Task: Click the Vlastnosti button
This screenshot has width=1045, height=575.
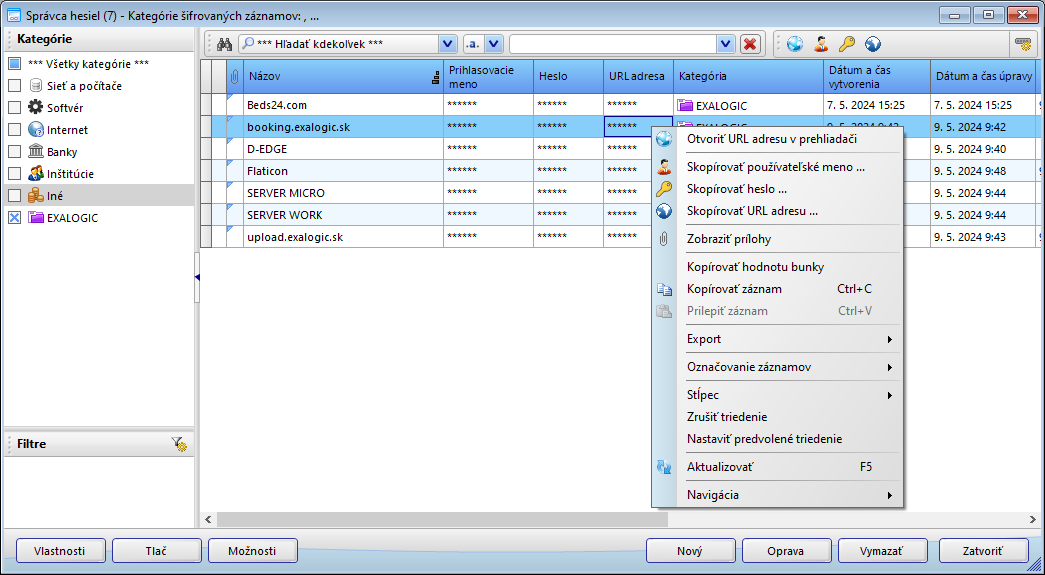Action: 60,551
